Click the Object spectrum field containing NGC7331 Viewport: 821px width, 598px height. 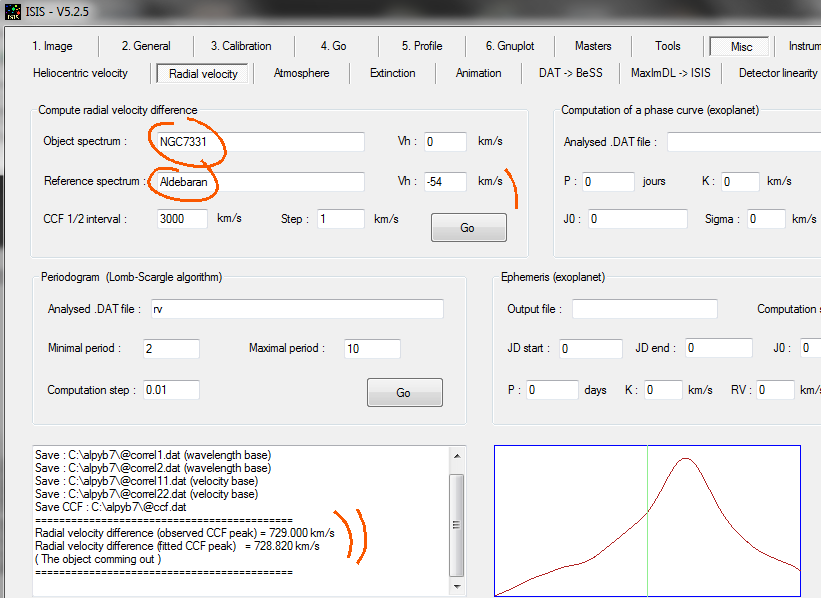260,142
